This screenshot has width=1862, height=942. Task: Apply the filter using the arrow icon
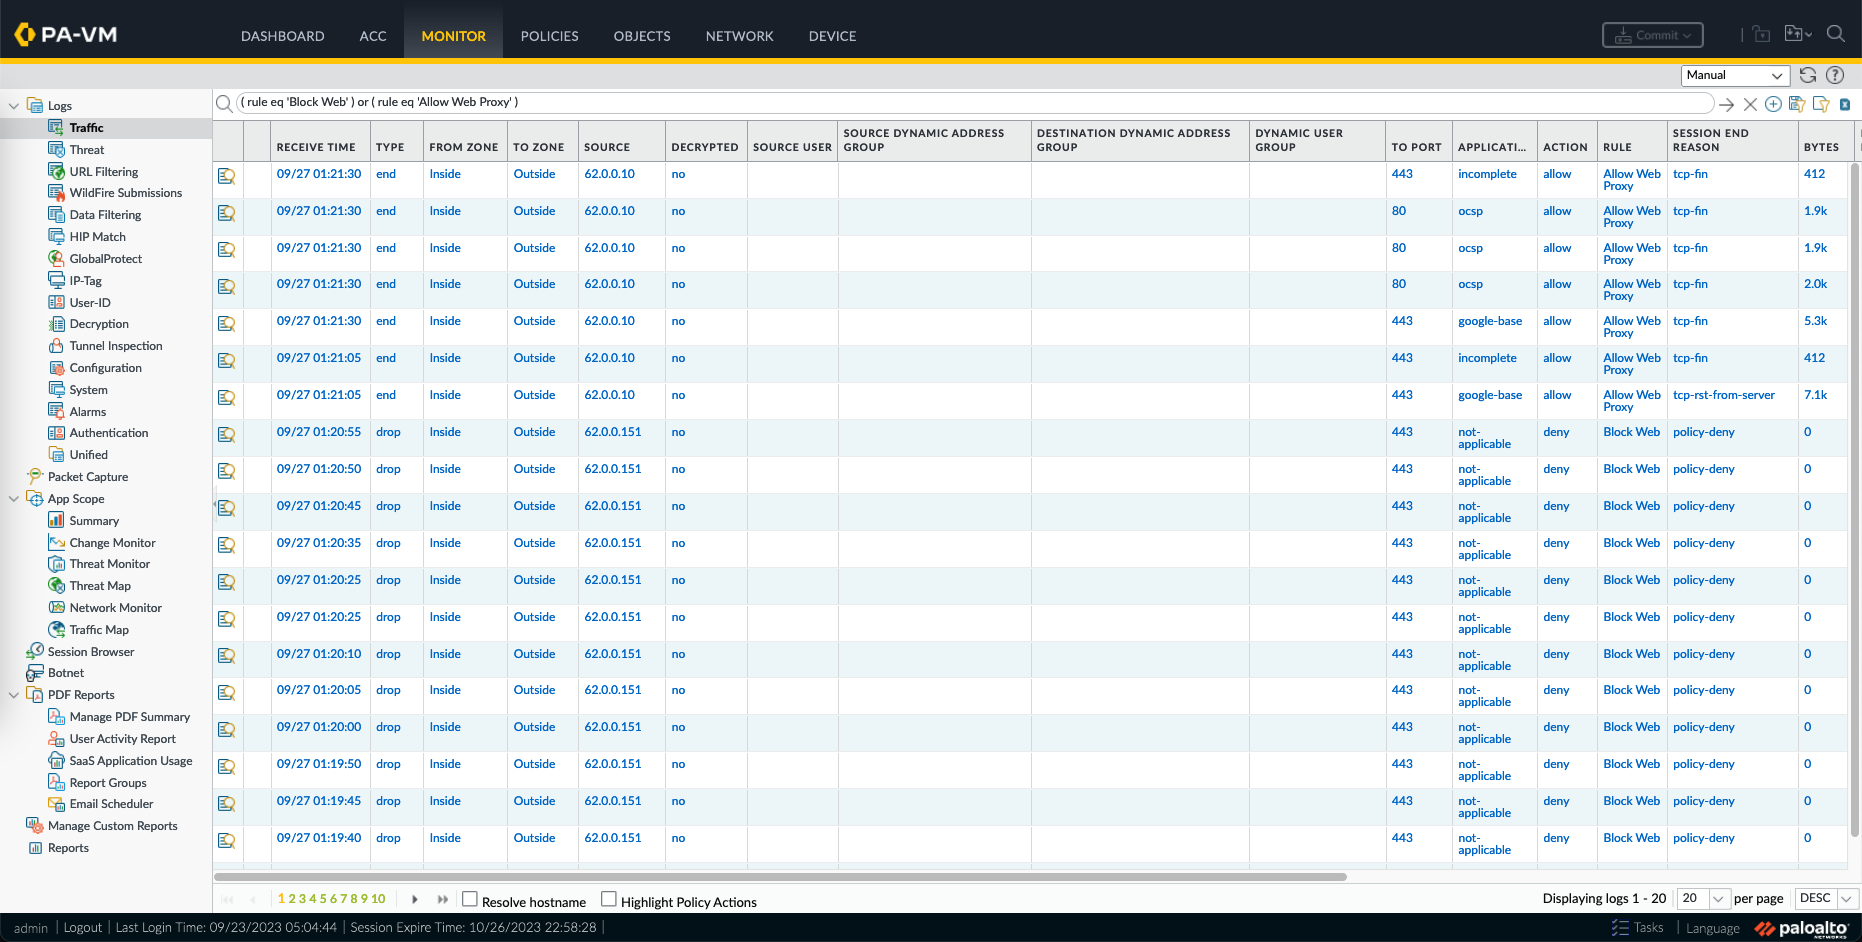click(1726, 104)
